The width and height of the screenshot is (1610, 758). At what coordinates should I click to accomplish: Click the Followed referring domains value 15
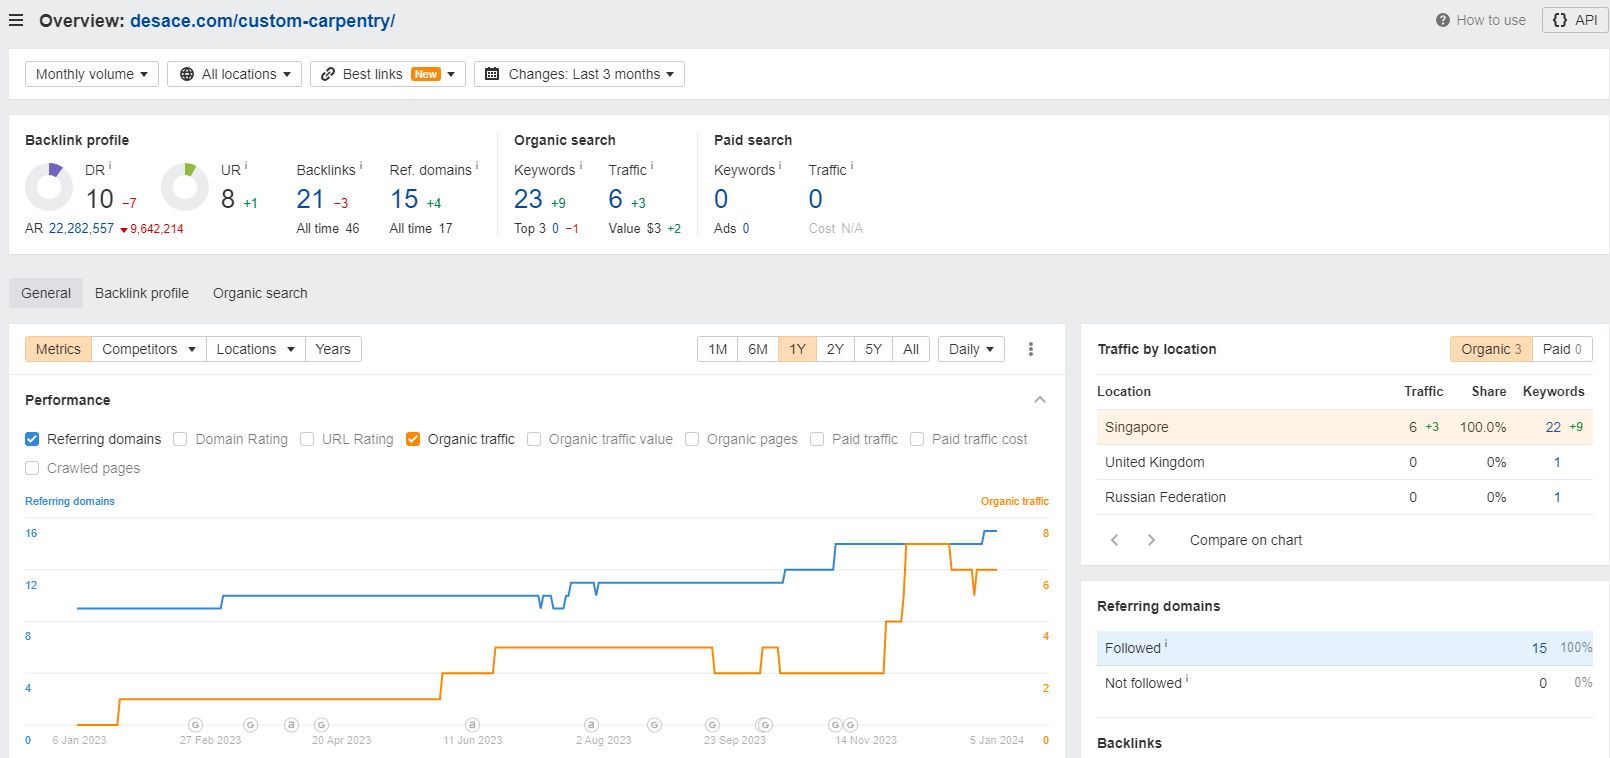1539,648
